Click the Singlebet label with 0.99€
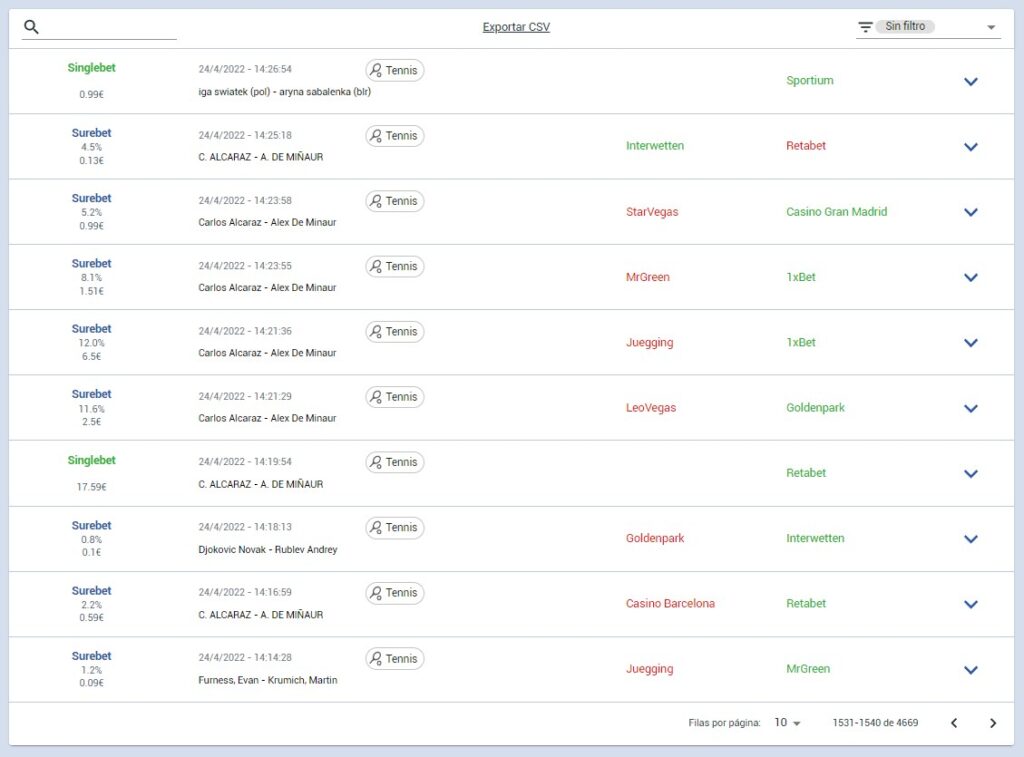This screenshot has width=1024, height=757. [91, 68]
